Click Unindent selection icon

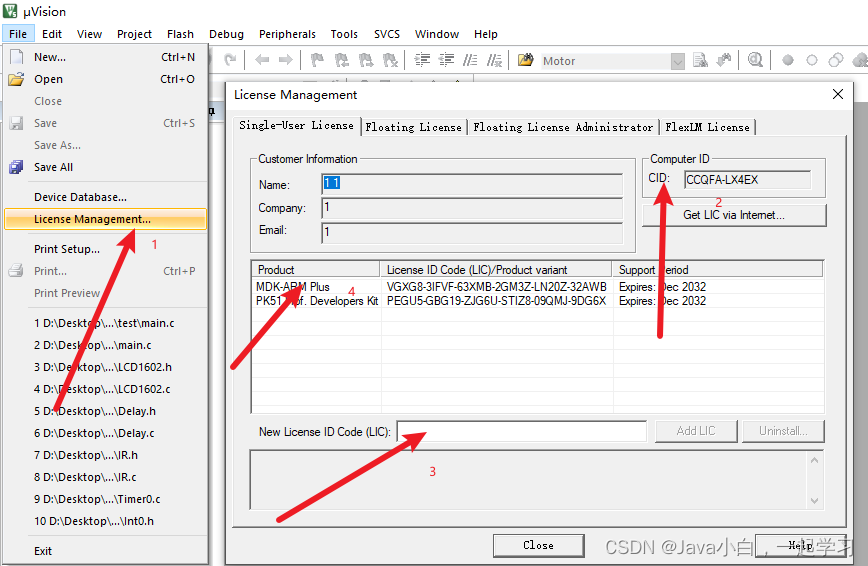(446, 60)
